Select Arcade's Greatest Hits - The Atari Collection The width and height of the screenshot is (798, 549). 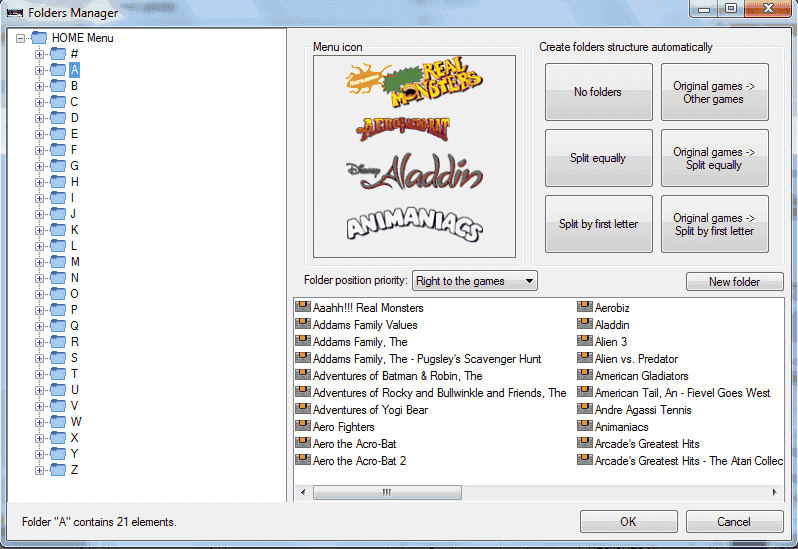[689, 460]
